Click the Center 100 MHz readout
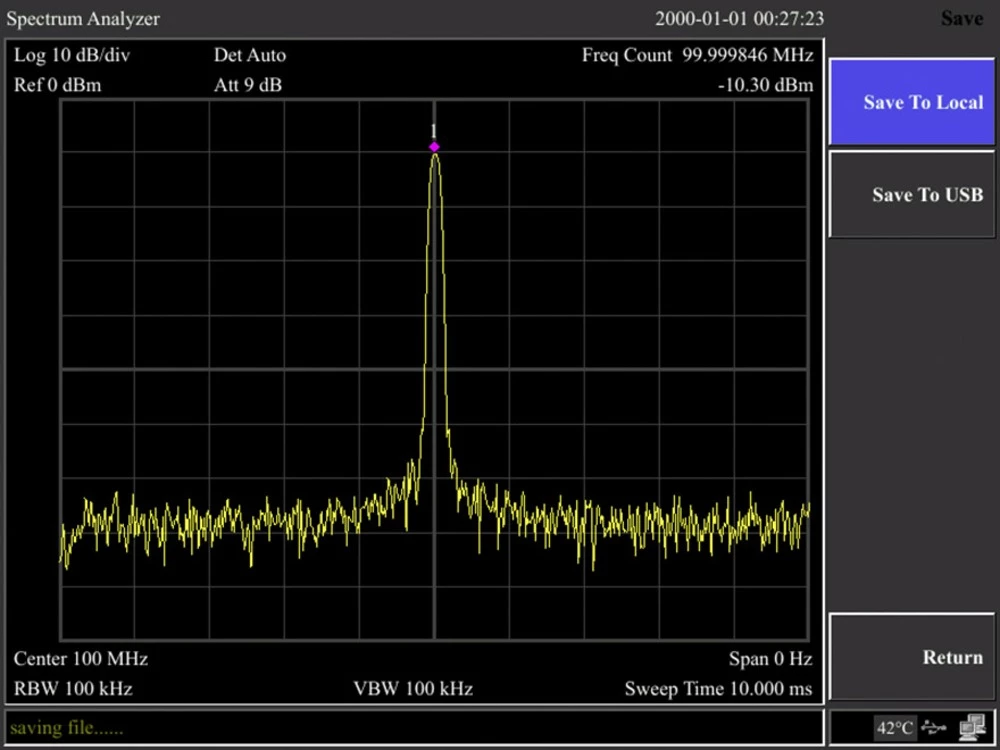 point(81,659)
